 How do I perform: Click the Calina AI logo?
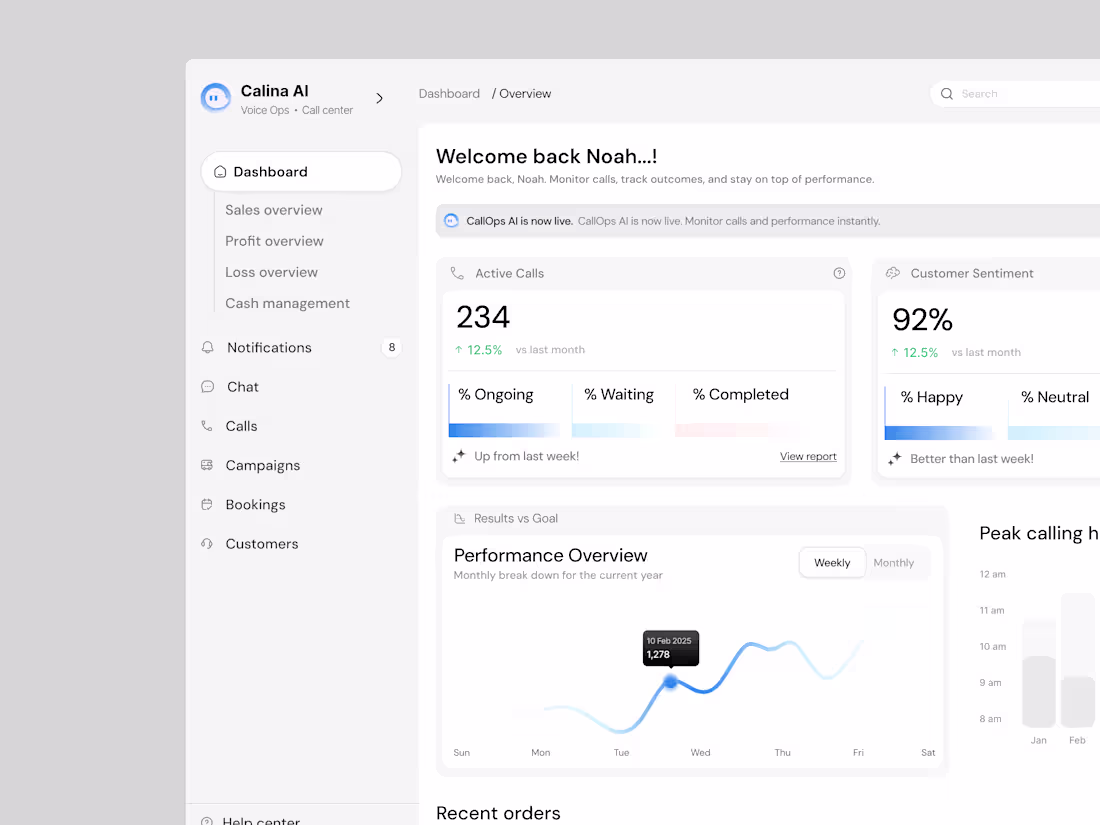[x=216, y=97]
